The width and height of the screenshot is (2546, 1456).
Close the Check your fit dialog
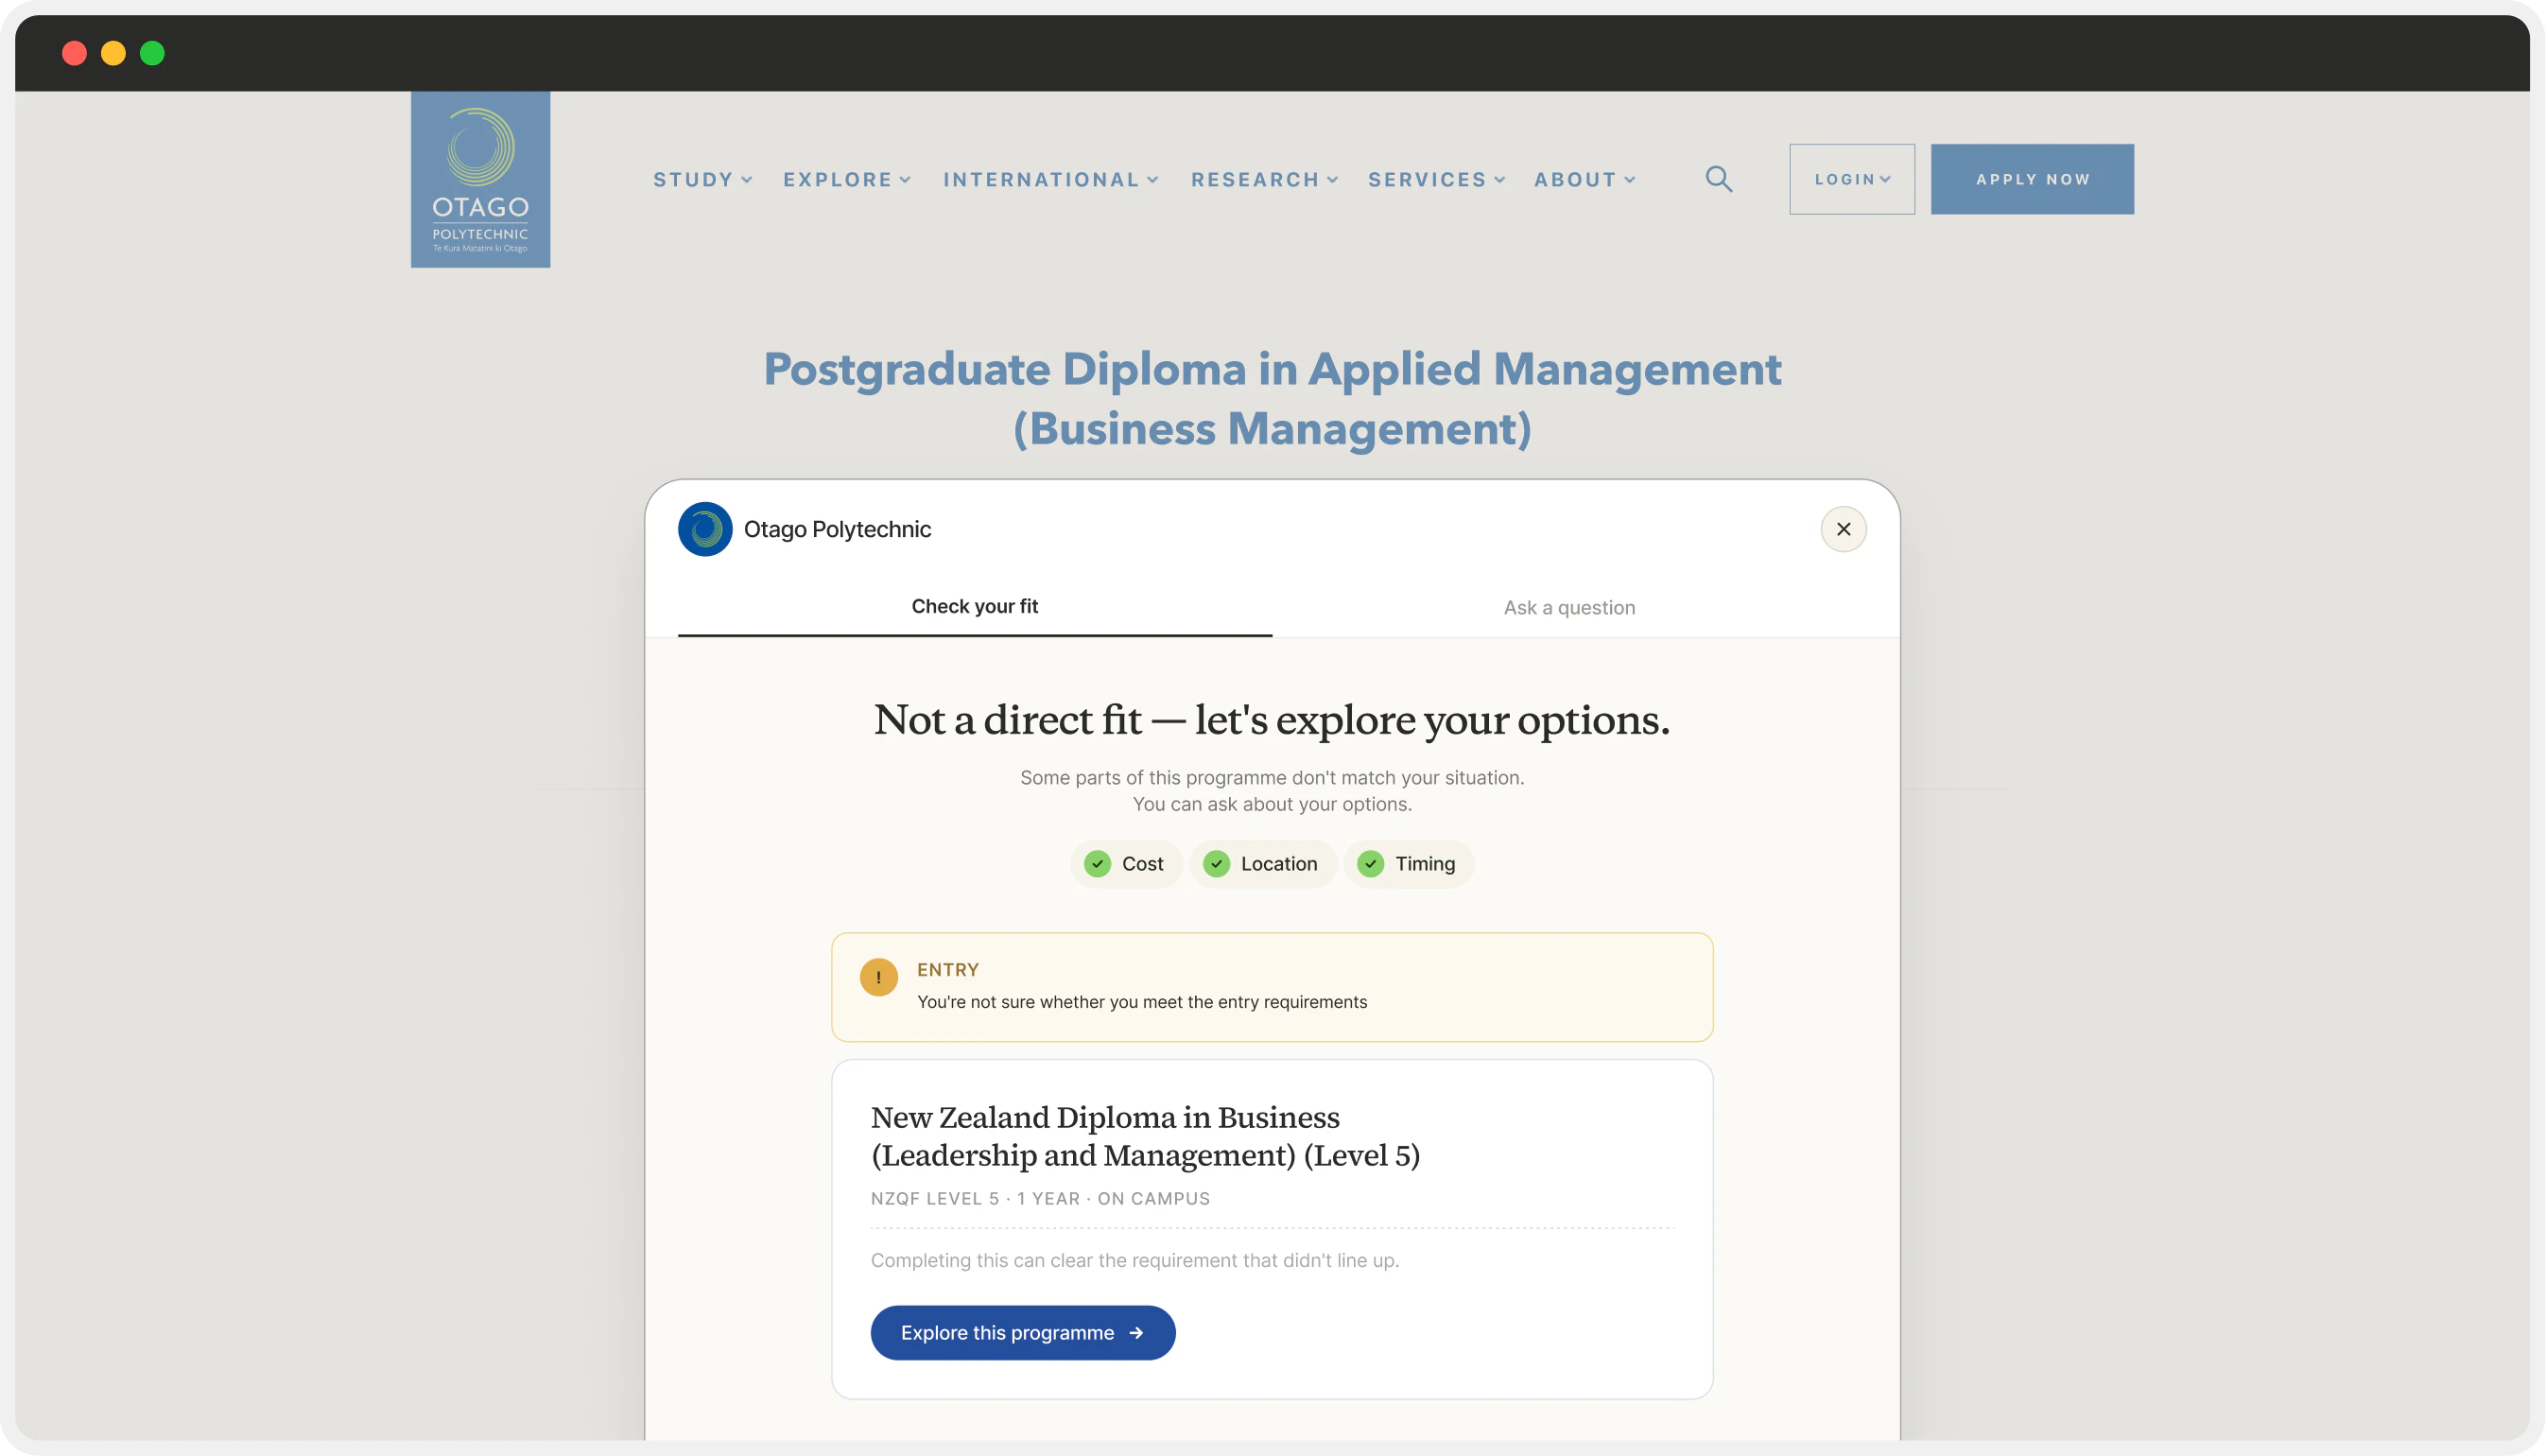click(1843, 529)
